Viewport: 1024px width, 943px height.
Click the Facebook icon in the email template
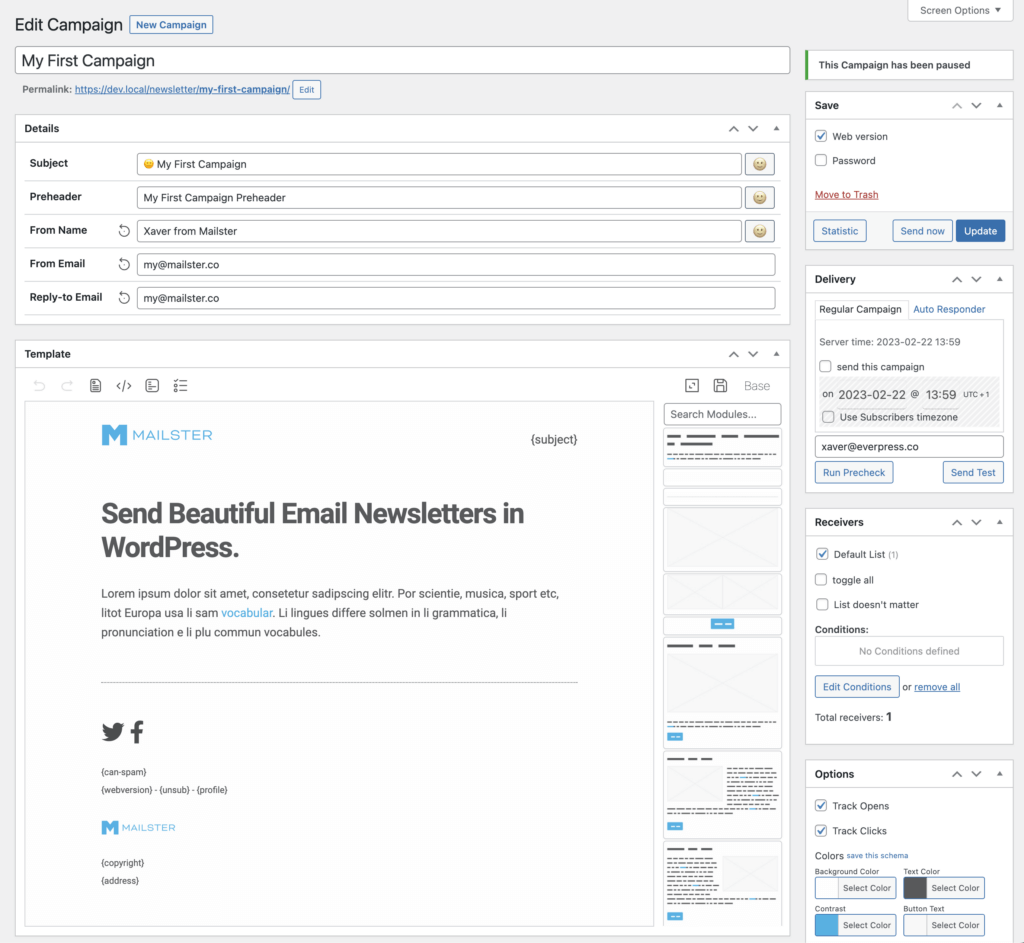[137, 733]
